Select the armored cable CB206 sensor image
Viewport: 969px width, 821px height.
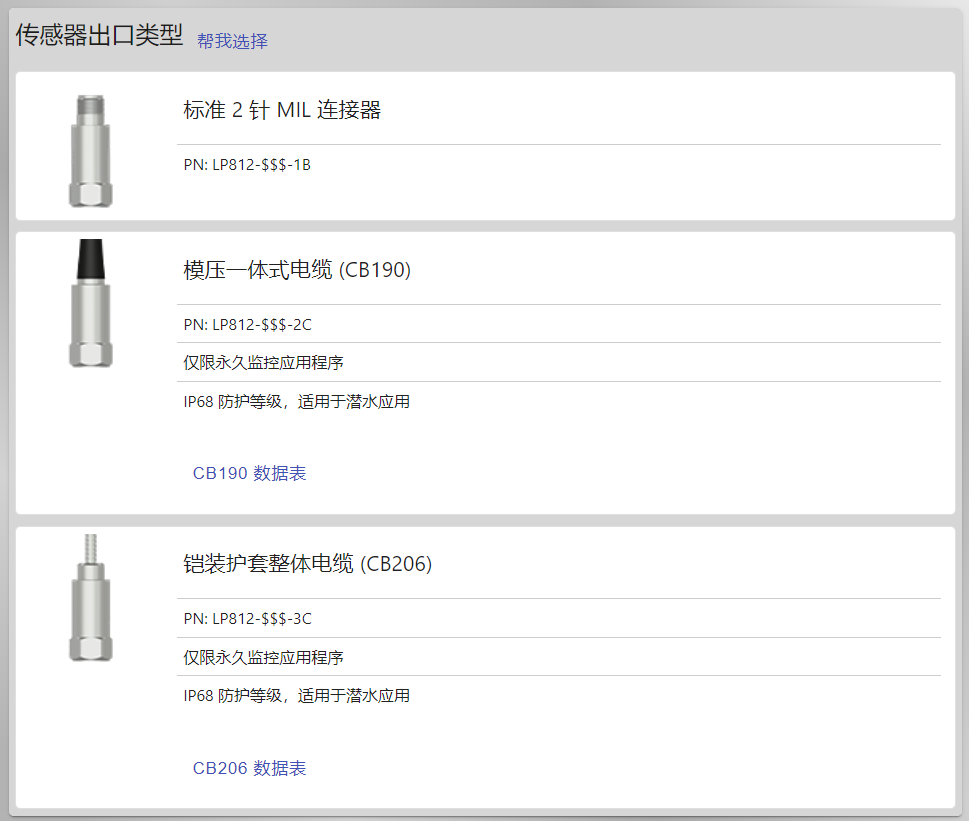90,597
